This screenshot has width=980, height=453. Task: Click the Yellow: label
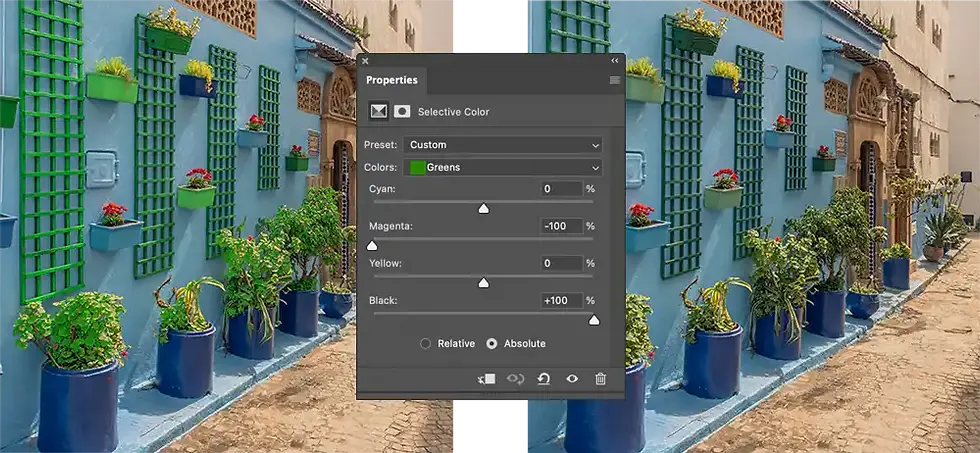click(386, 263)
